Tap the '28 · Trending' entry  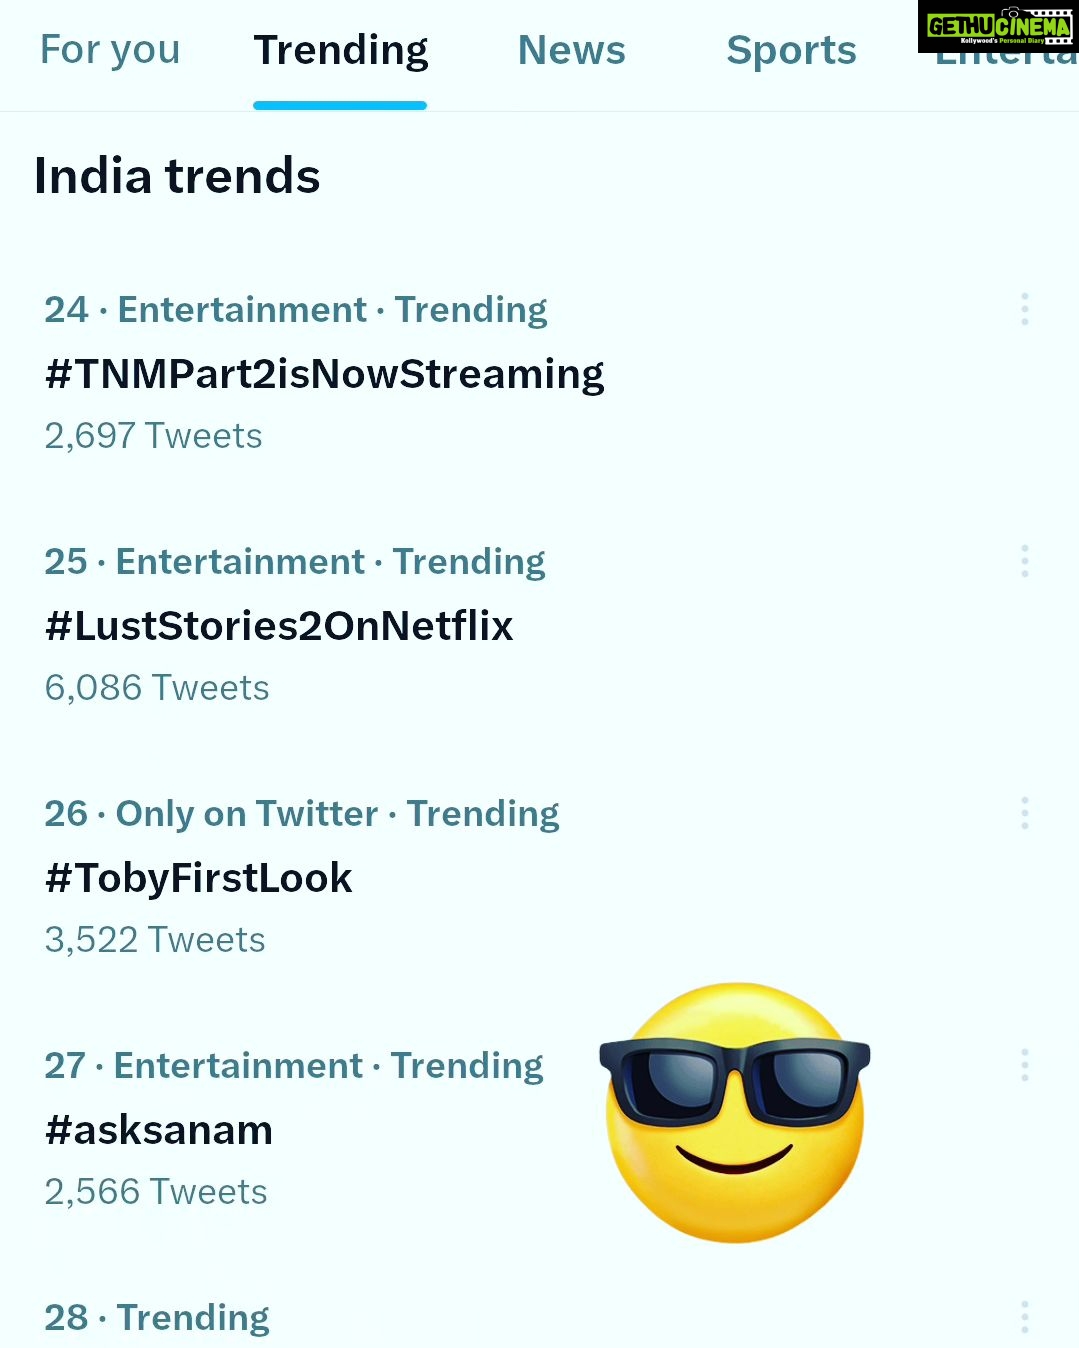157,1318
